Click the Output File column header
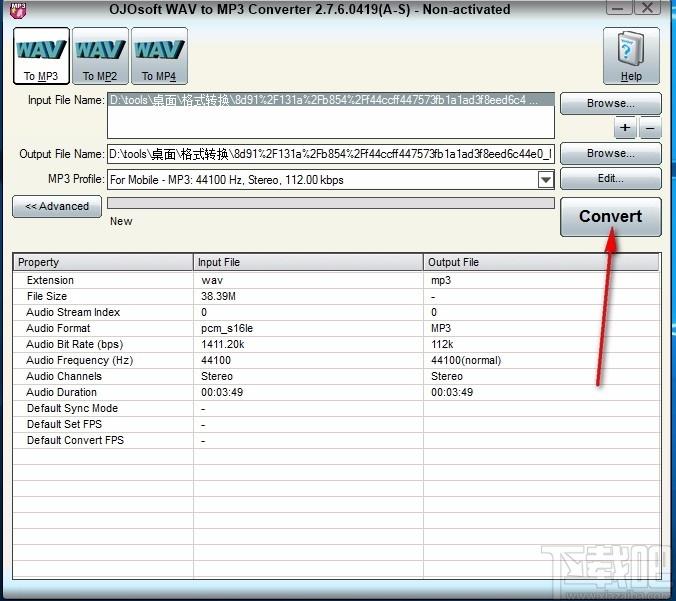The width and height of the screenshot is (676, 601). 541,262
